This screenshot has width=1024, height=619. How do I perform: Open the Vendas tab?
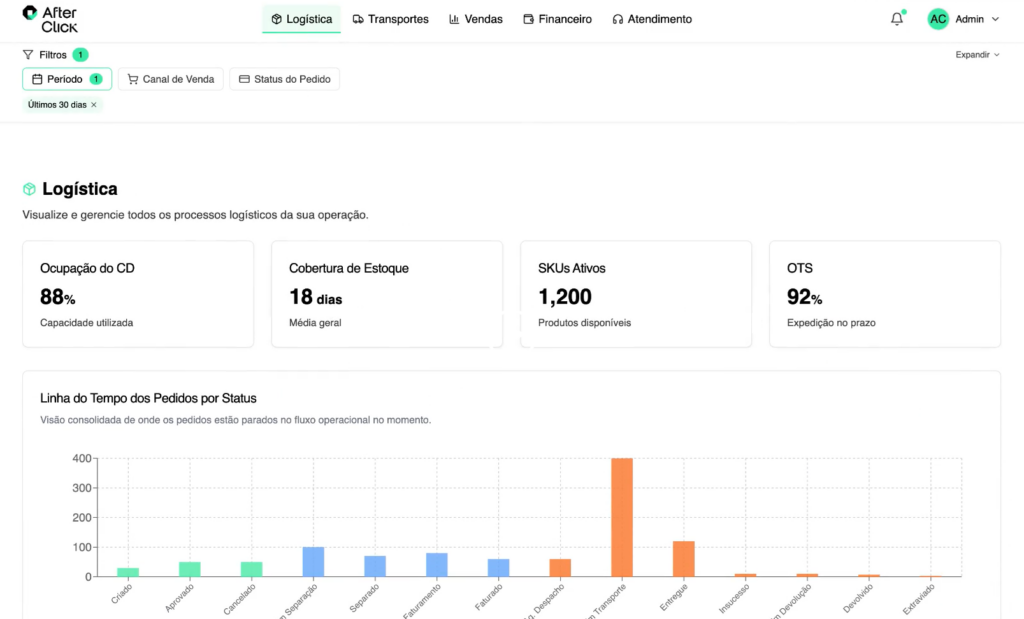click(x=475, y=19)
